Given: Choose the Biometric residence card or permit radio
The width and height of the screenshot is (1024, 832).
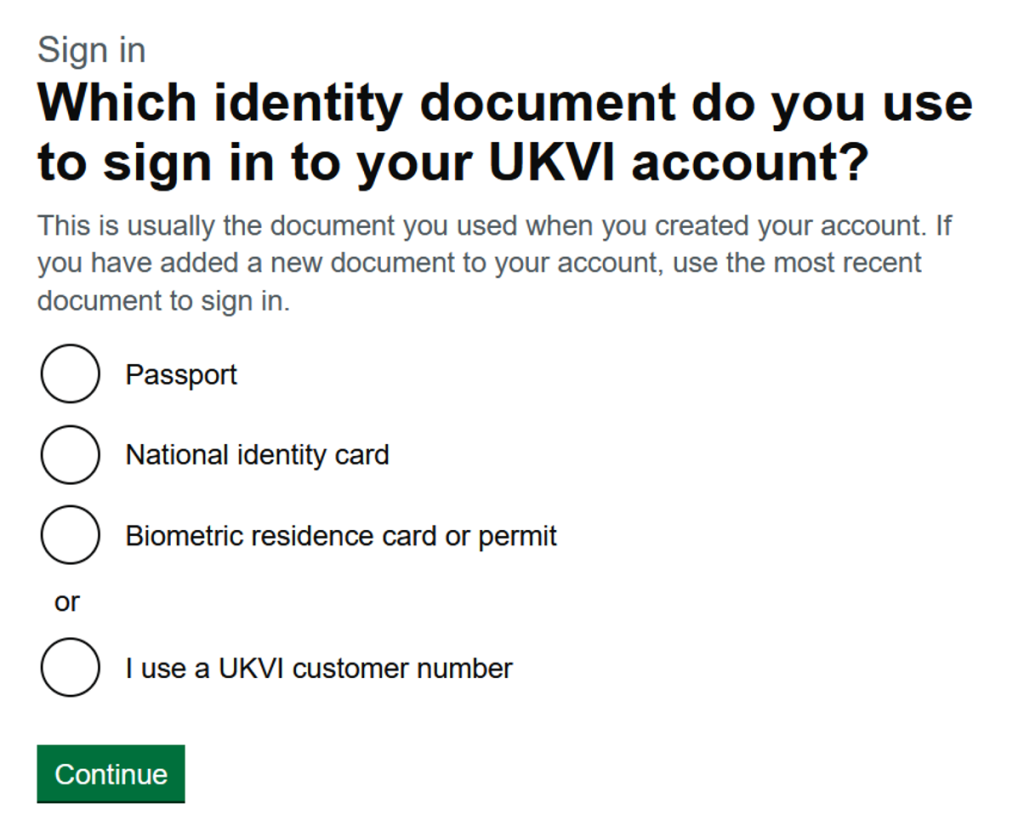Looking at the screenshot, I should coord(70,535).
